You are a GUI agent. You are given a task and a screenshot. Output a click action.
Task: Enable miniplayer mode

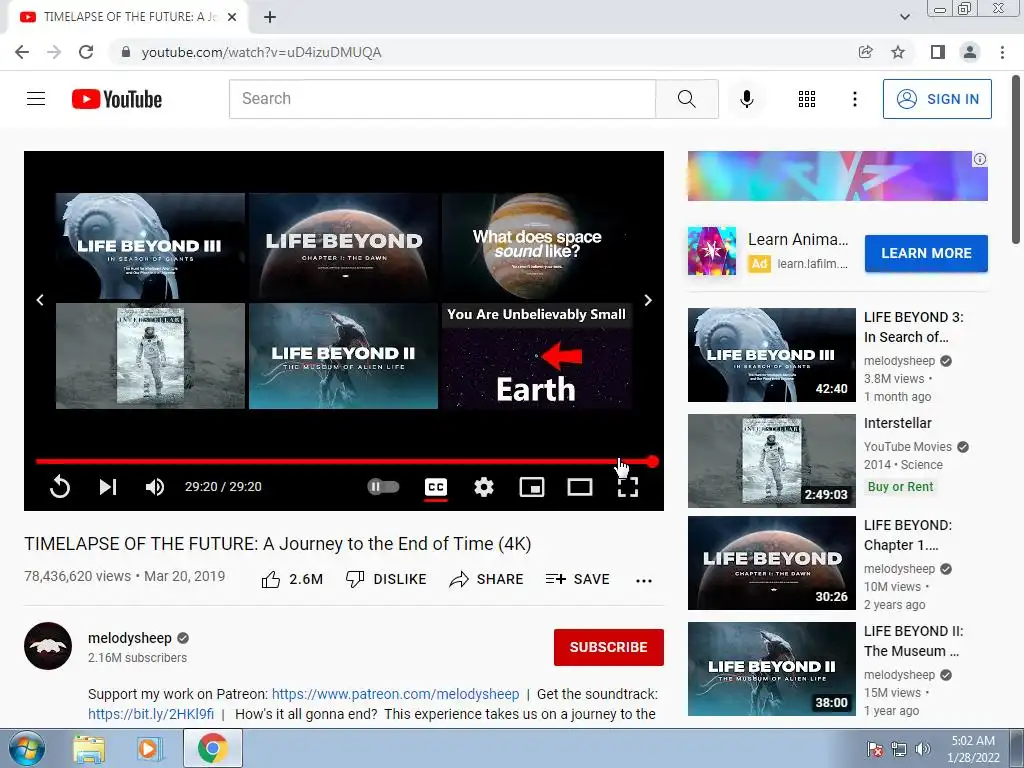pos(532,487)
